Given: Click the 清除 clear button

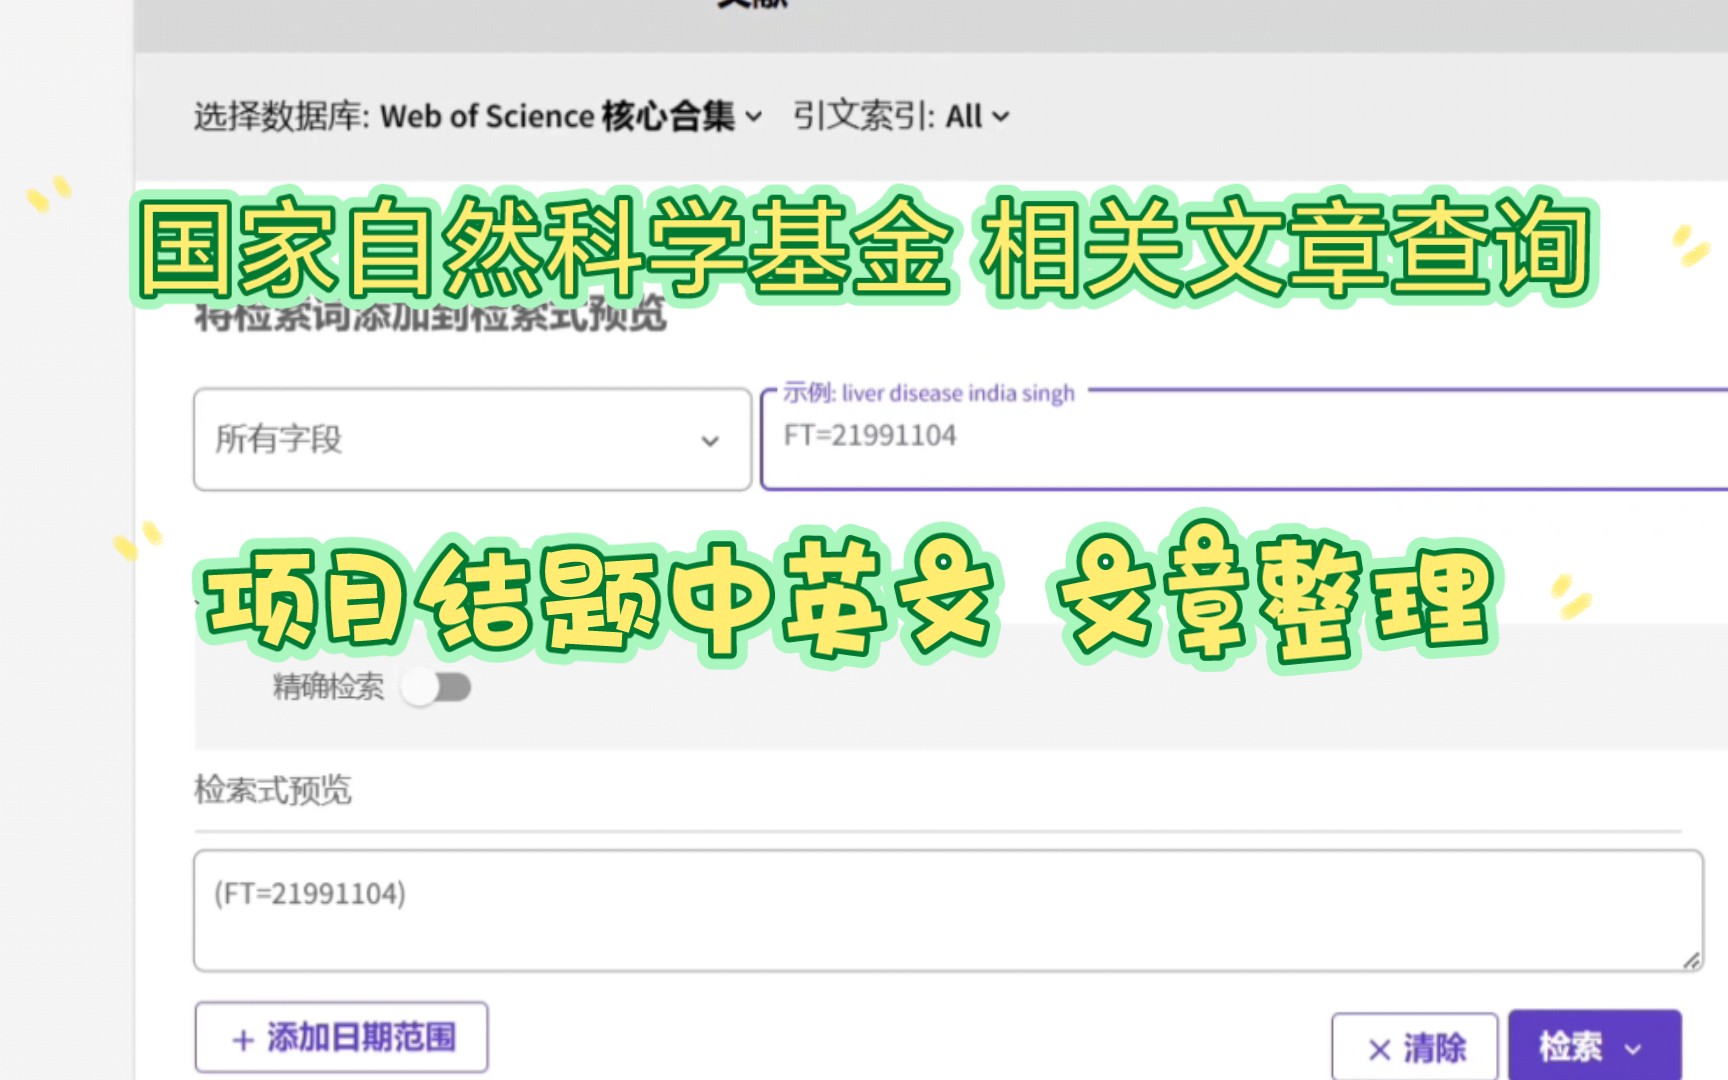Looking at the screenshot, I should 1415,1048.
